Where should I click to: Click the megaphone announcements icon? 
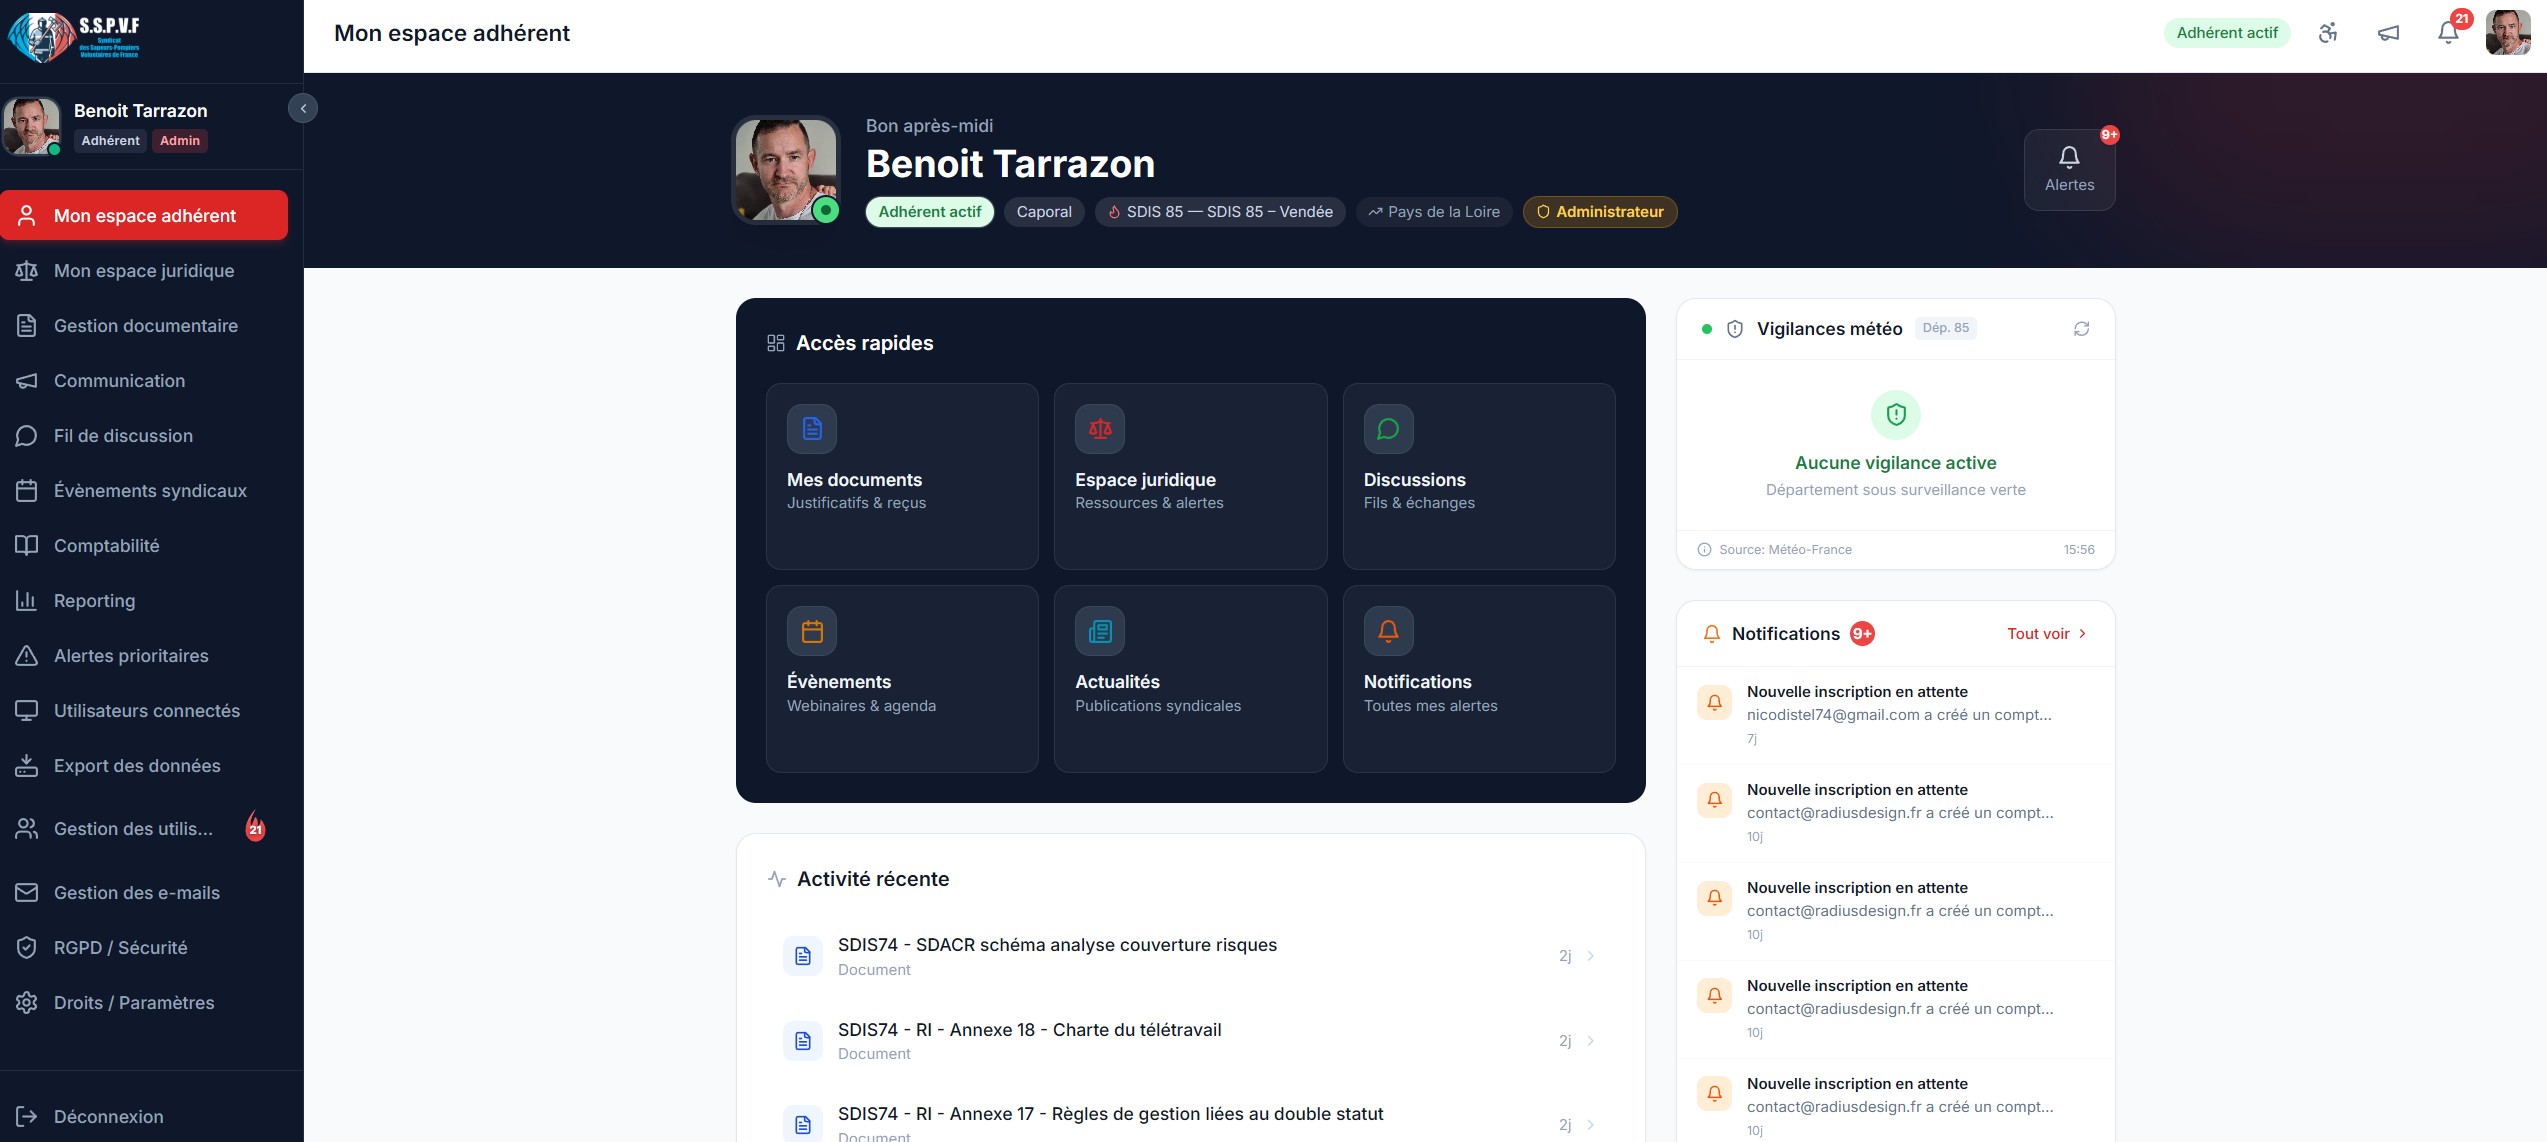coord(2388,33)
